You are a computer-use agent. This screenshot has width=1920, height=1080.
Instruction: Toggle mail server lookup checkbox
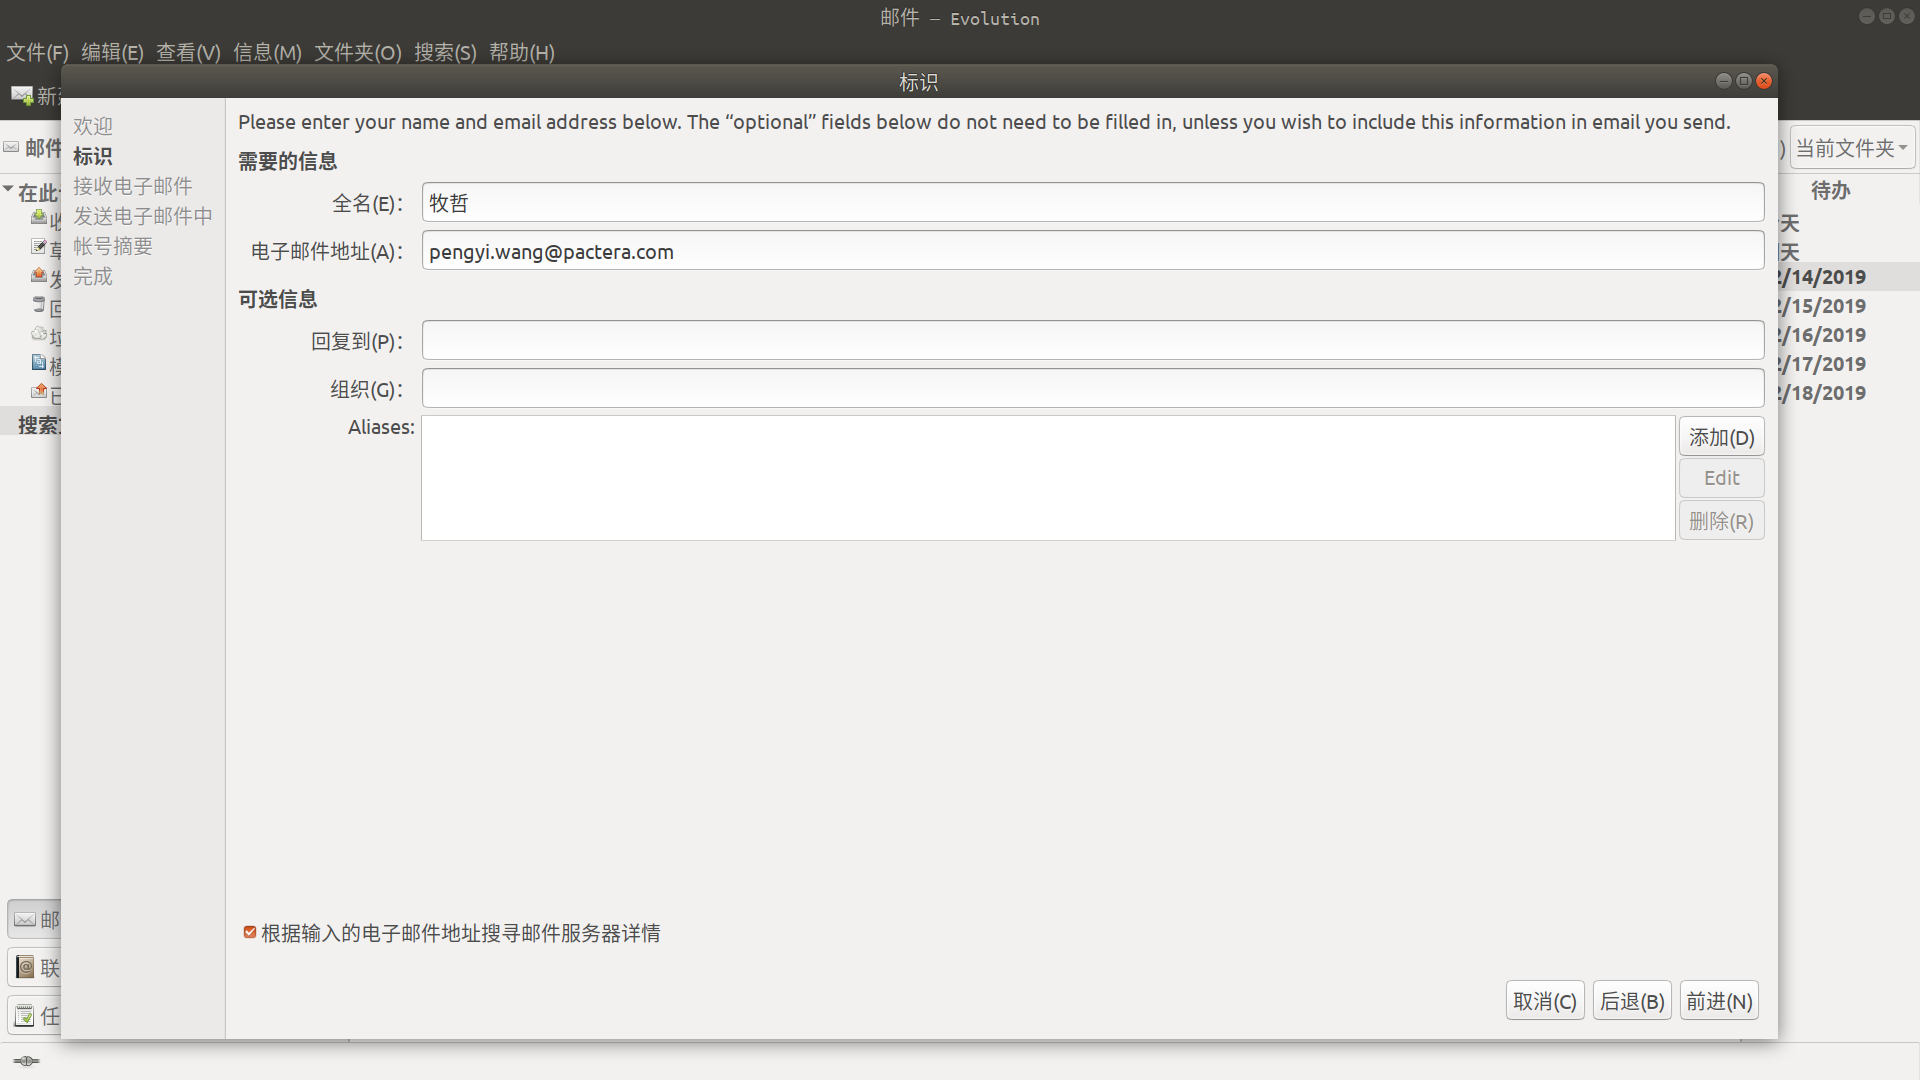tap(250, 932)
